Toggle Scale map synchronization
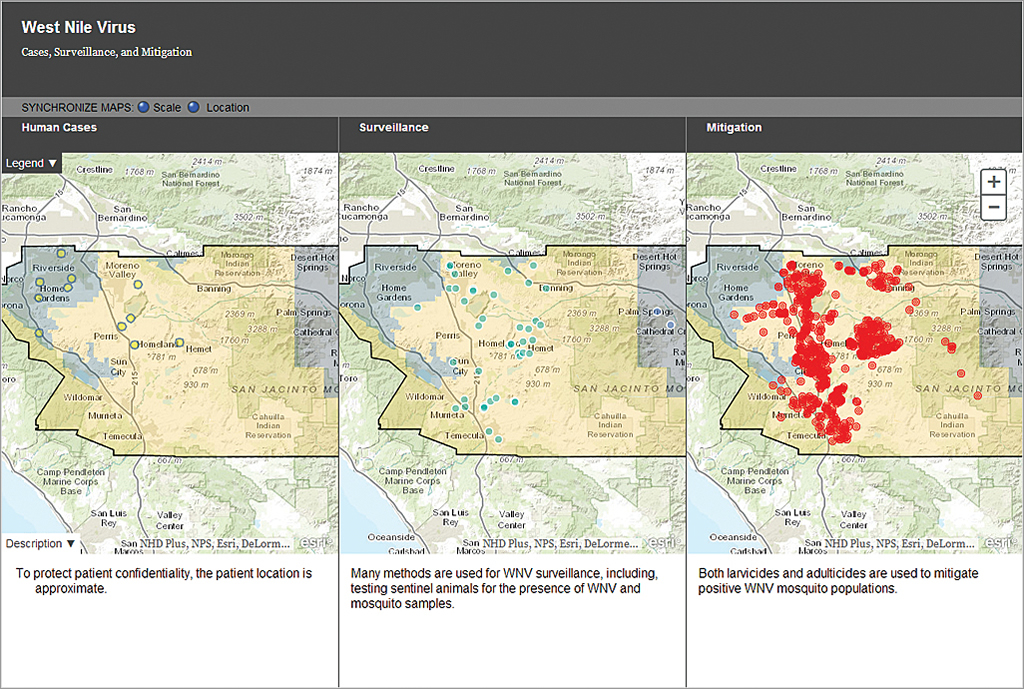 (143, 107)
